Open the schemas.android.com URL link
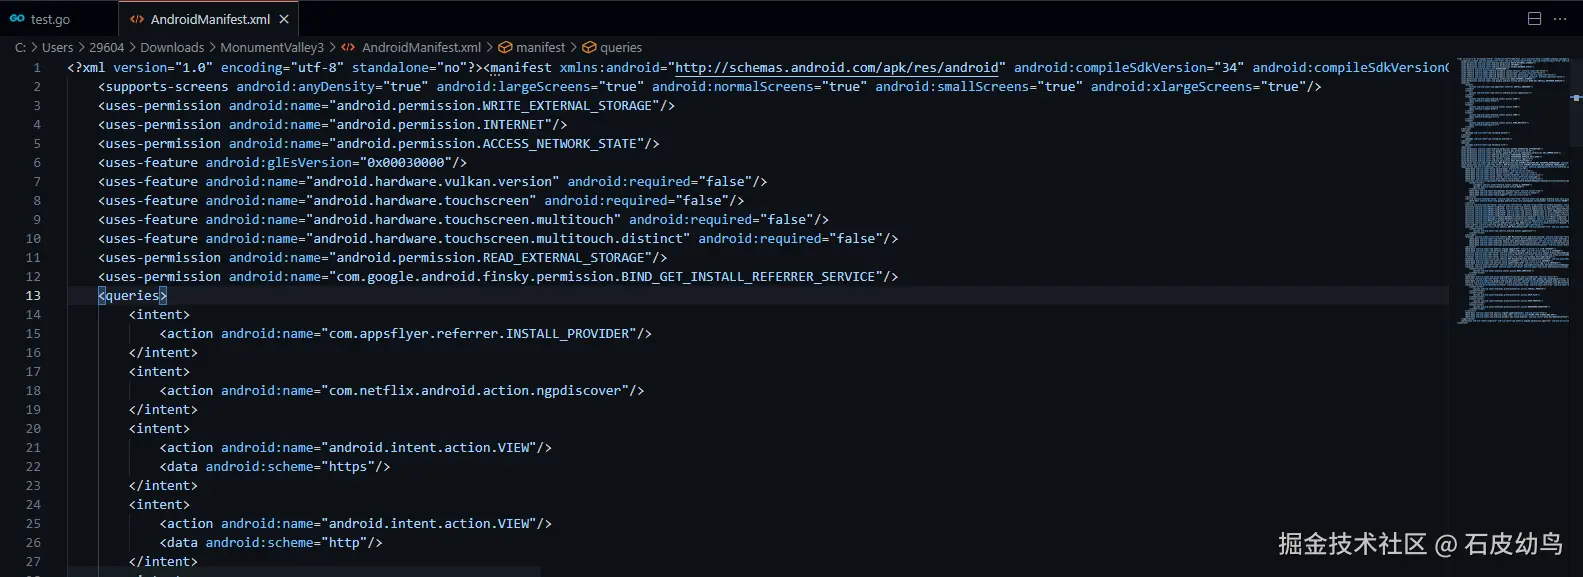1583x577 pixels. click(x=836, y=67)
